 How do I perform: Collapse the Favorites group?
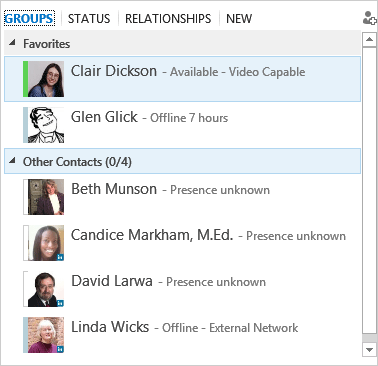12,42
